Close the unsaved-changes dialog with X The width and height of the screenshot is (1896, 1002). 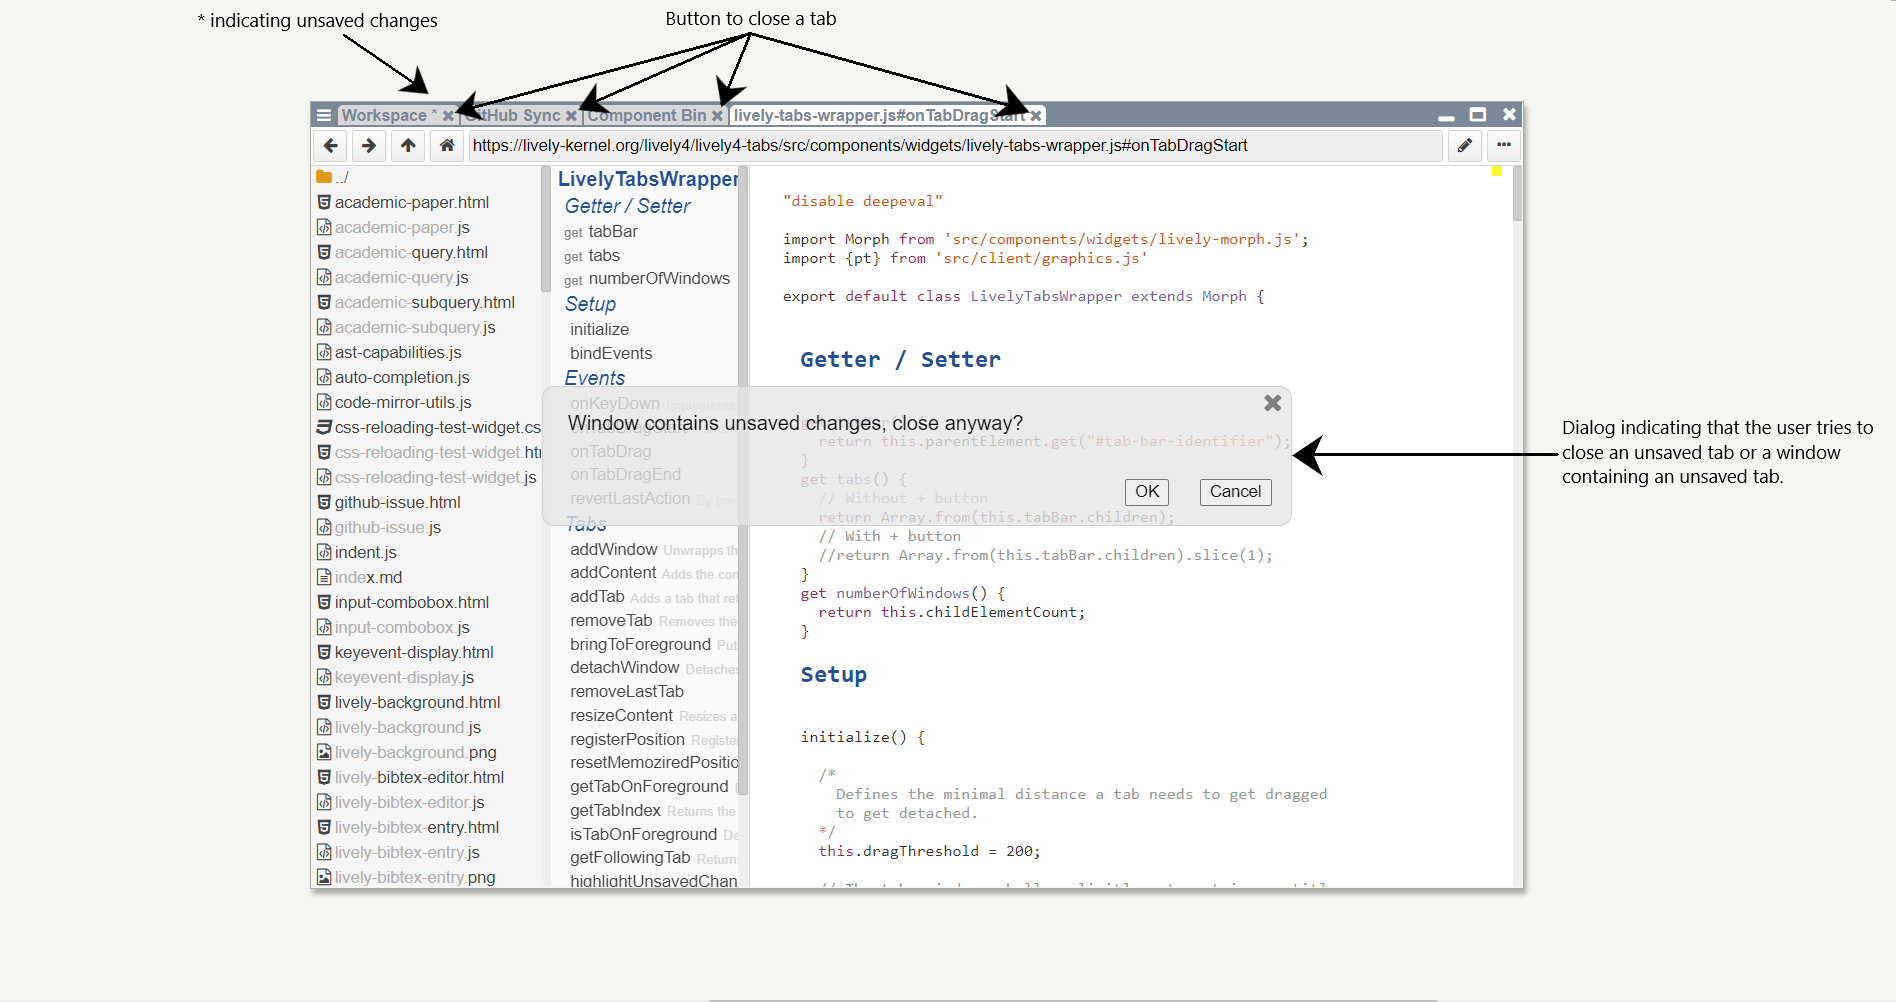click(1272, 403)
